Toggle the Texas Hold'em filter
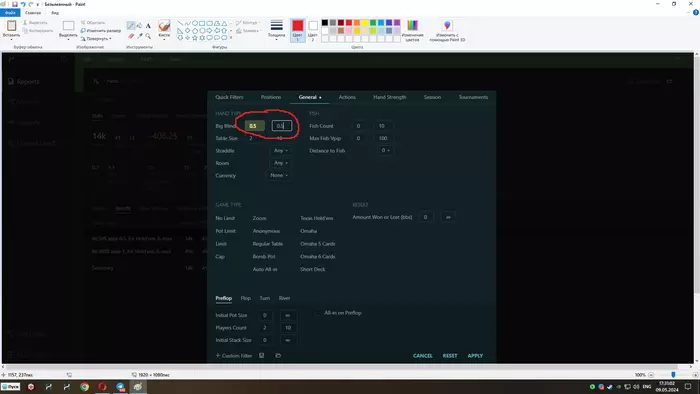Viewport: 700px width, 394px height. 317,218
